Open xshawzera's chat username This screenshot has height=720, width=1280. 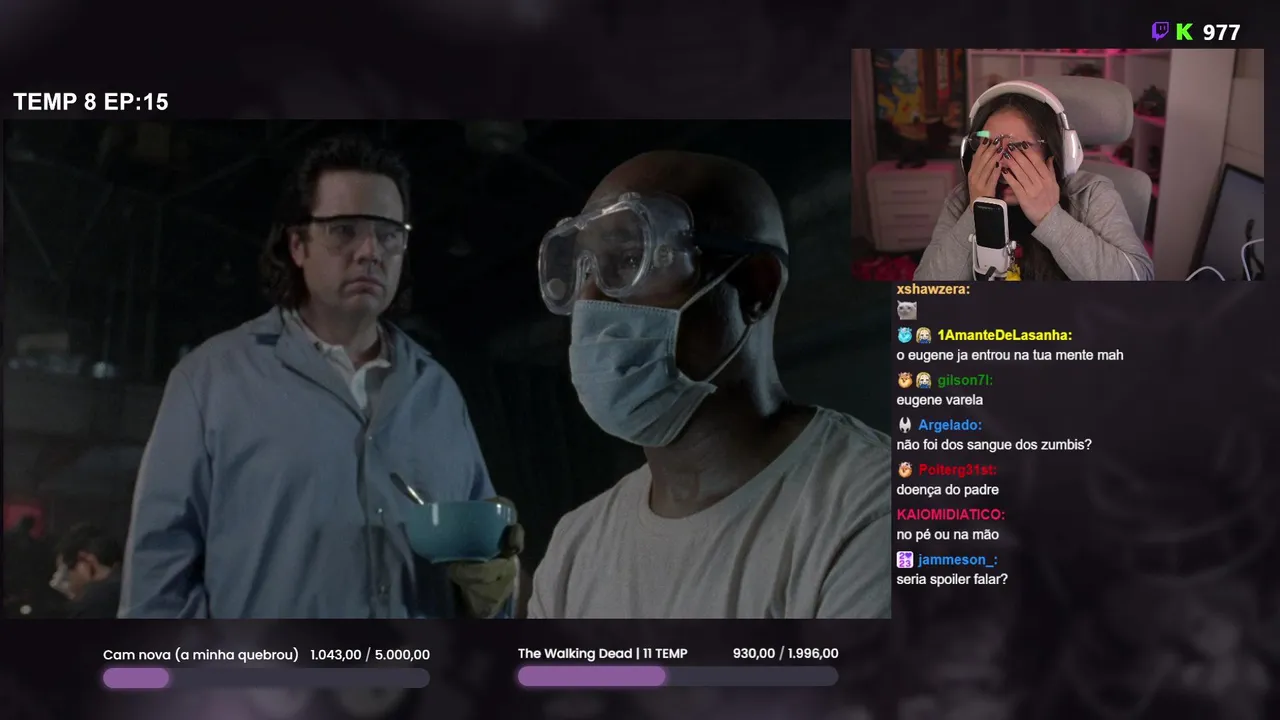pyautogui.click(x=933, y=288)
